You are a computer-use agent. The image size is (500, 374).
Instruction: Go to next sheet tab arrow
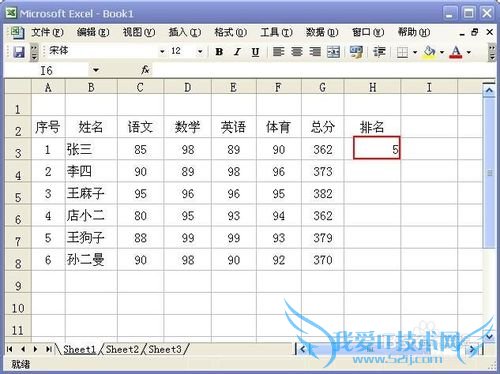click(35, 349)
